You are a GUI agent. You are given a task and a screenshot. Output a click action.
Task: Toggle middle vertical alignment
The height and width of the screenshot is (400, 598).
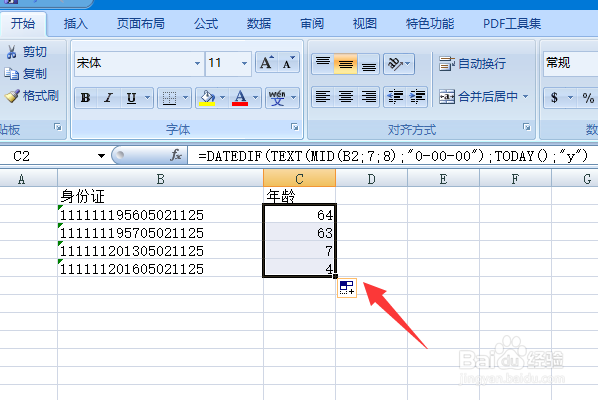pyautogui.click(x=346, y=64)
